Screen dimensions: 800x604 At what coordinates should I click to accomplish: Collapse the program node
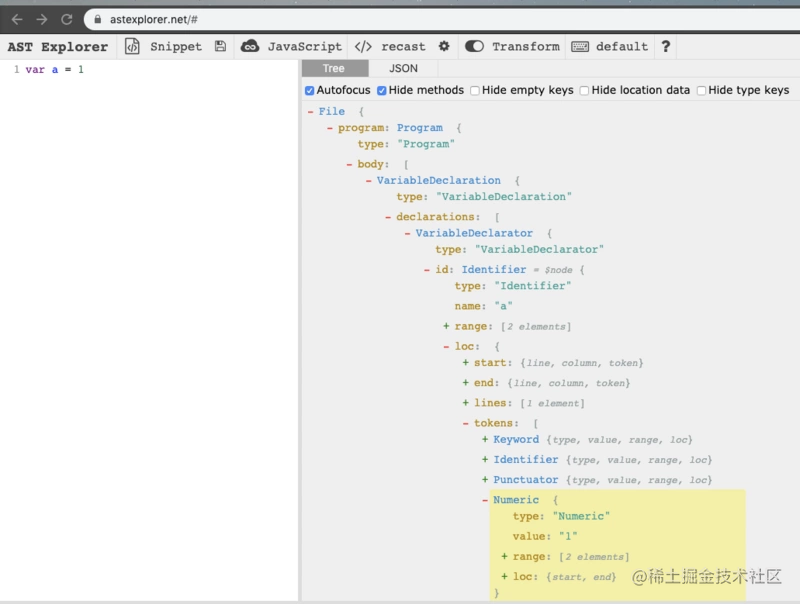[330, 128]
